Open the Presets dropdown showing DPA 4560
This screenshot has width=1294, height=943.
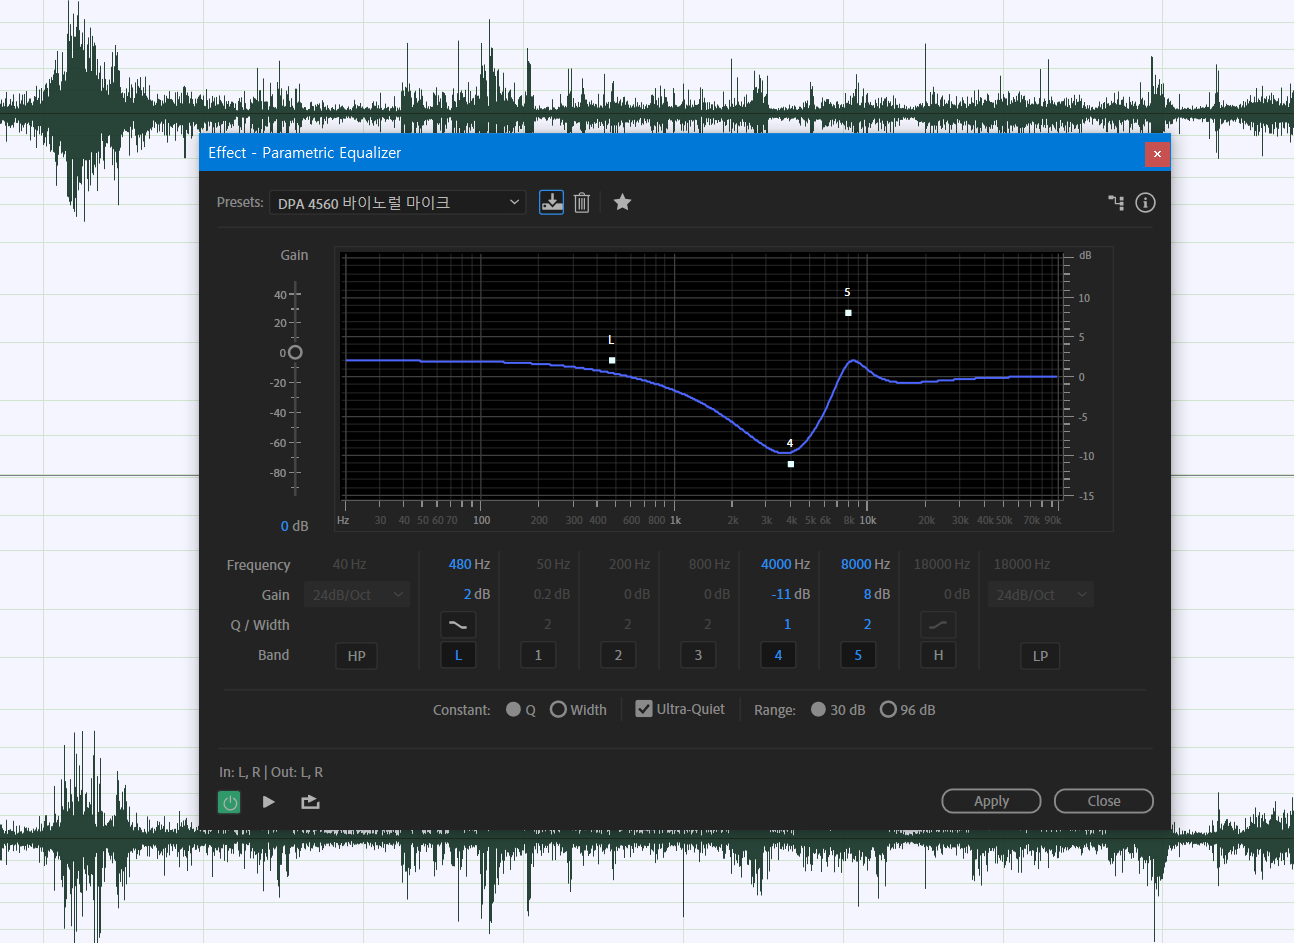397,203
